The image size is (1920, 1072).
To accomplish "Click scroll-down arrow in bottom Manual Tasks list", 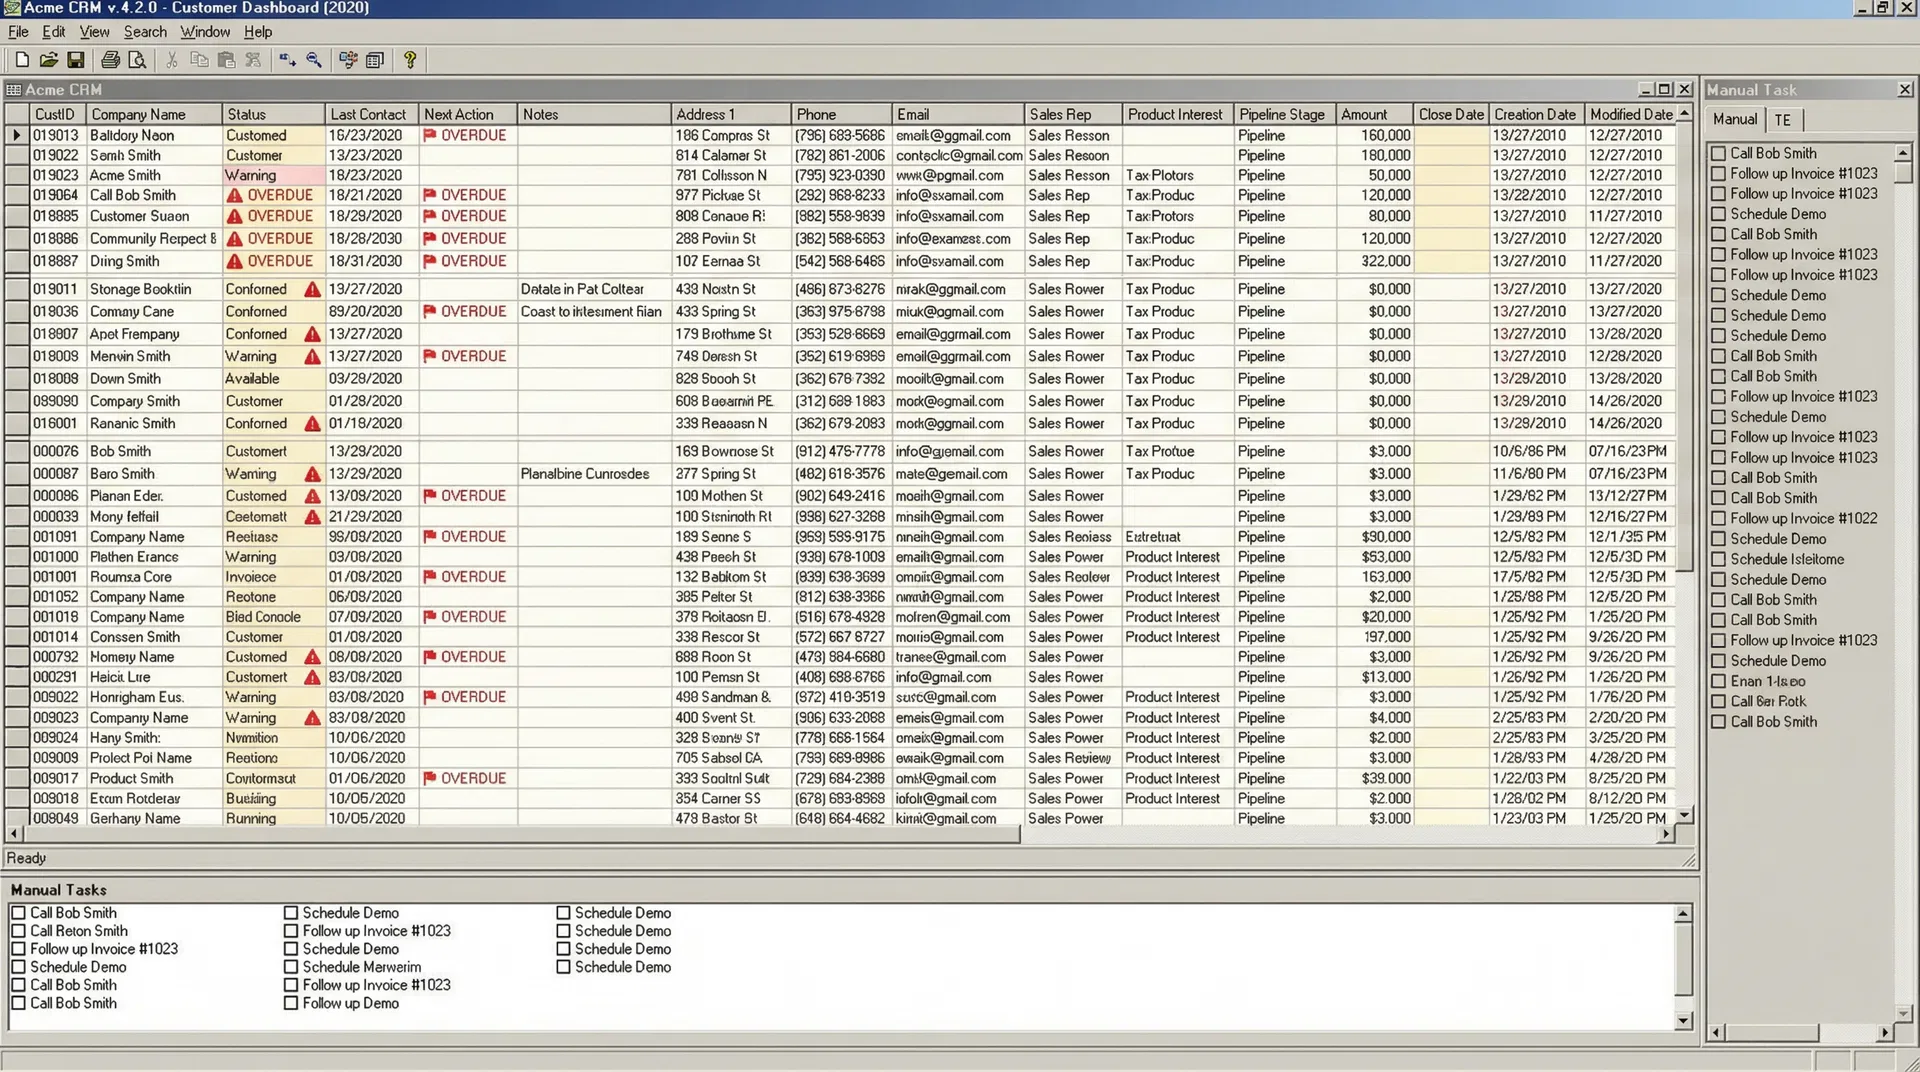I will click(1683, 1020).
